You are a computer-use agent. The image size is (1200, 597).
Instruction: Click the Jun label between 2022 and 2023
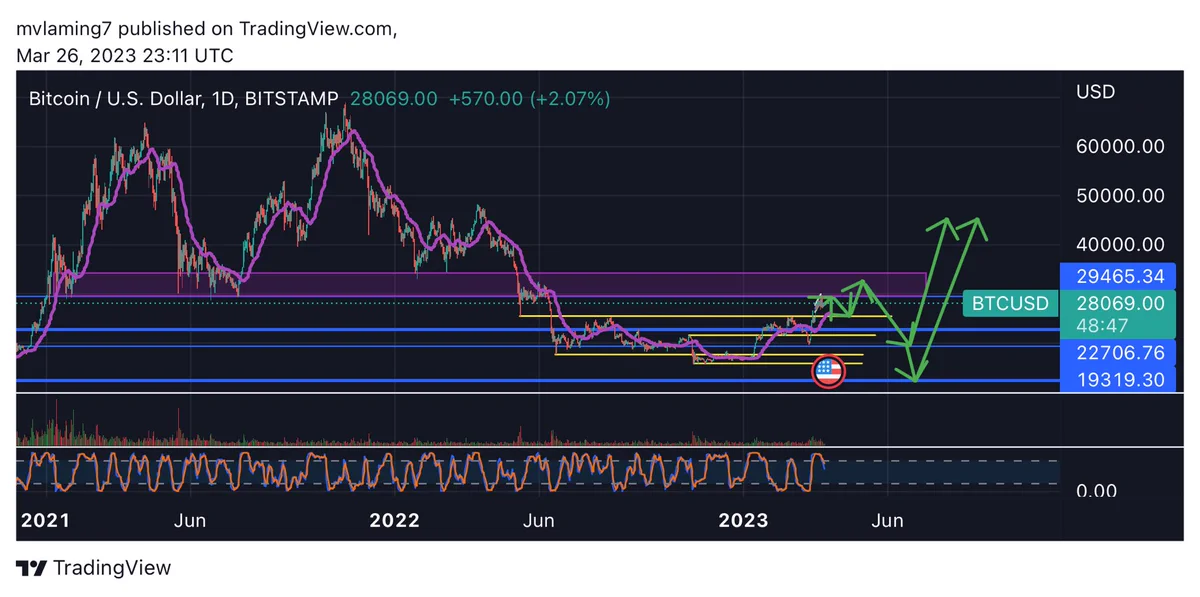point(539,520)
